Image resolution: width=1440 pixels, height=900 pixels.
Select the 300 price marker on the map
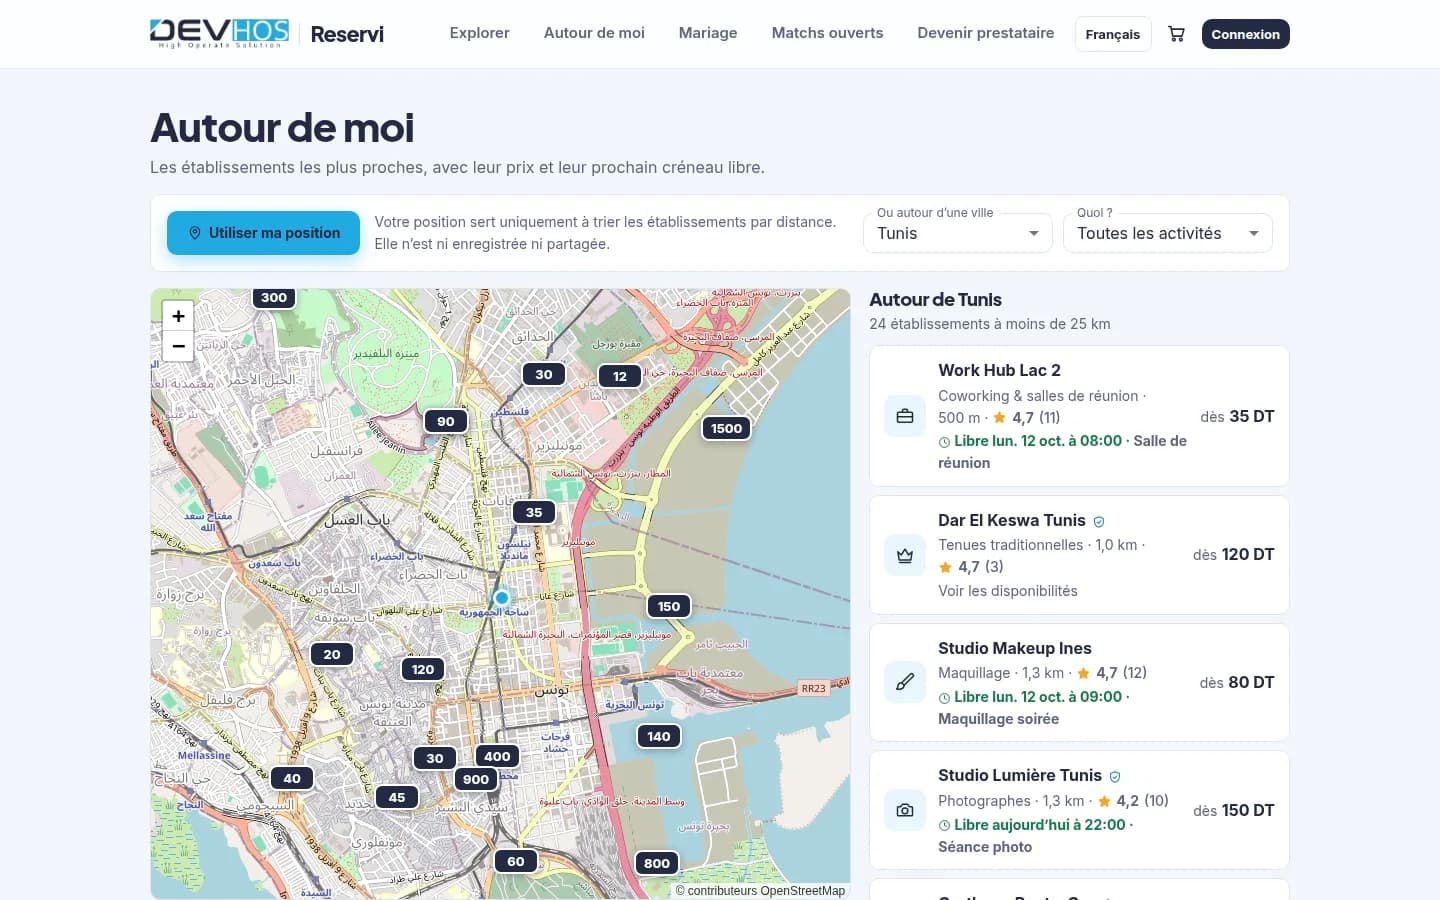[x=274, y=298]
